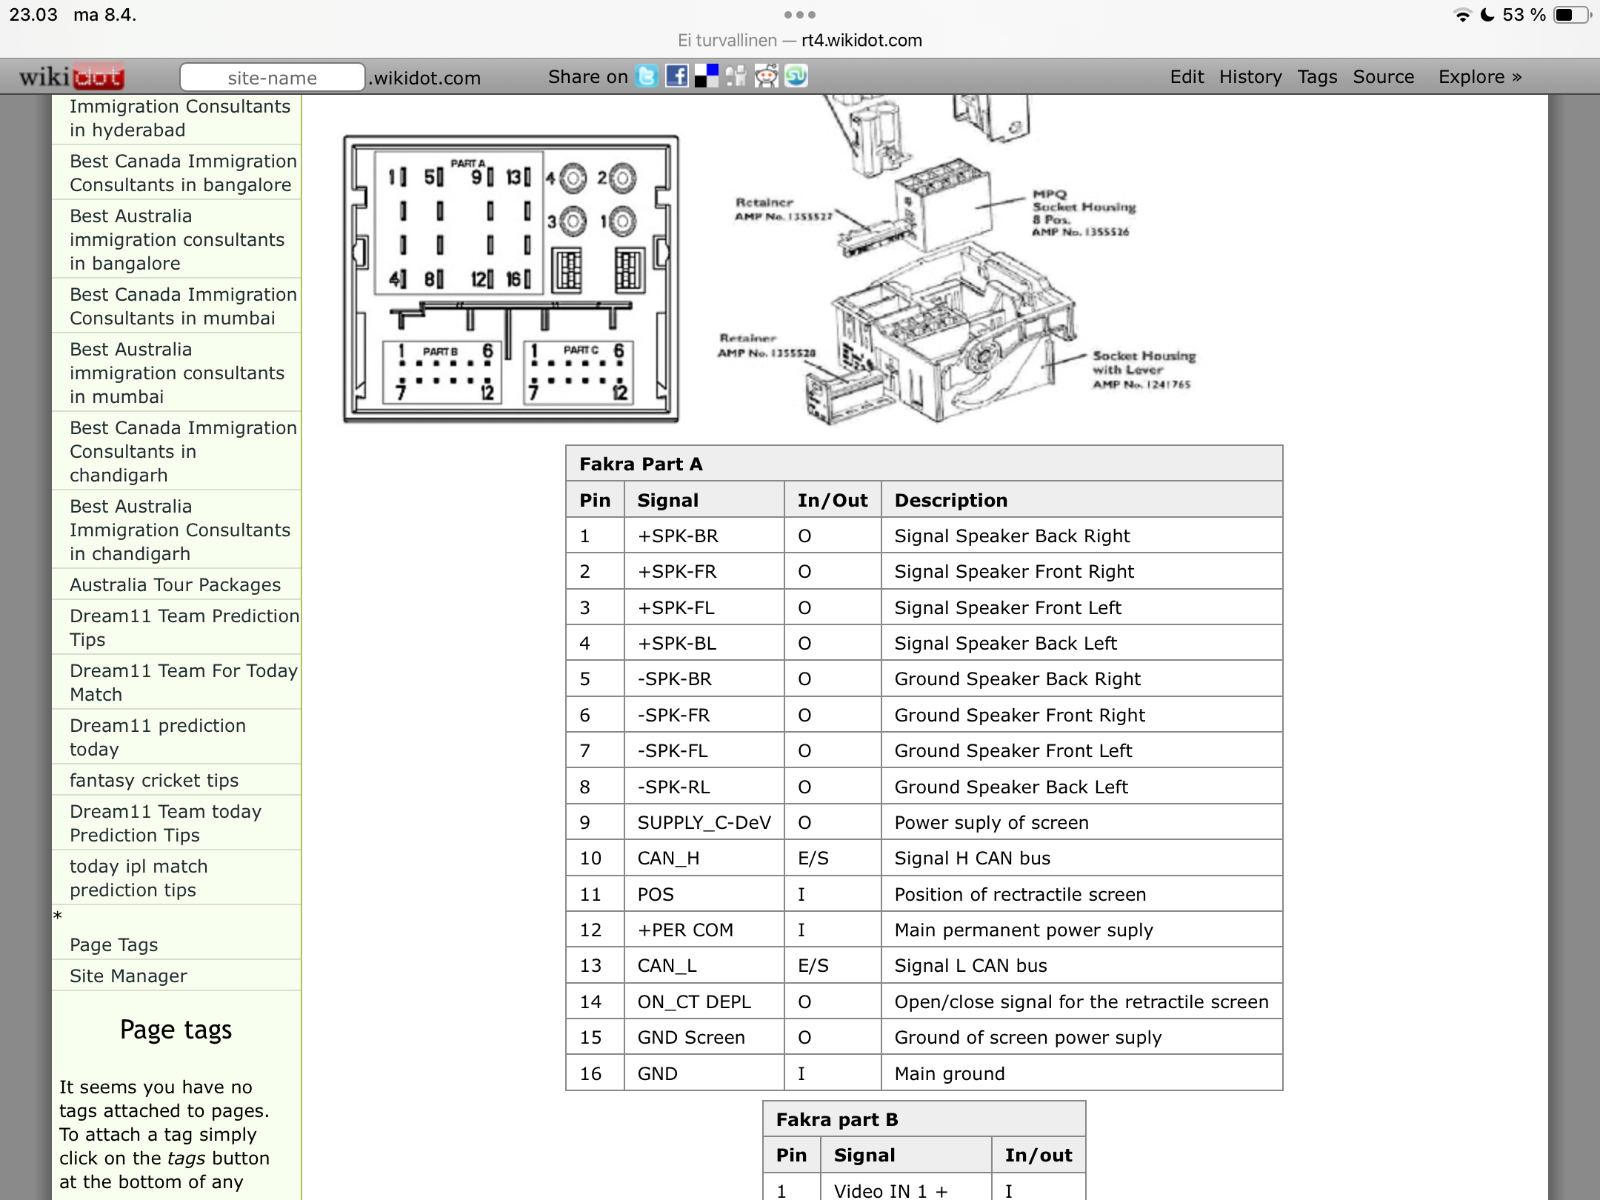Image resolution: width=1600 pixels, height=1200 pixels.
Task: Select the SUPPLY_C-DeV signal cell
Action: coord(704,822)
